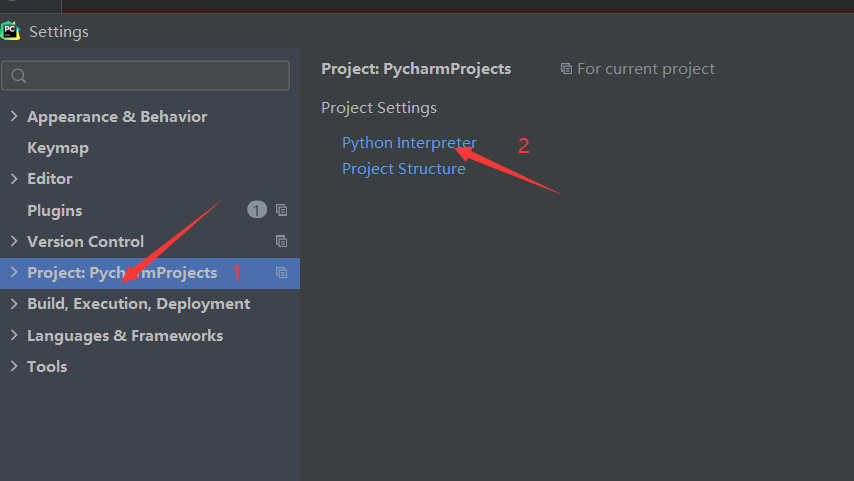Select Appearance & Behavior in settings tree
The width and height of the screenshot is (854, 481).
(x=117, y=117)
